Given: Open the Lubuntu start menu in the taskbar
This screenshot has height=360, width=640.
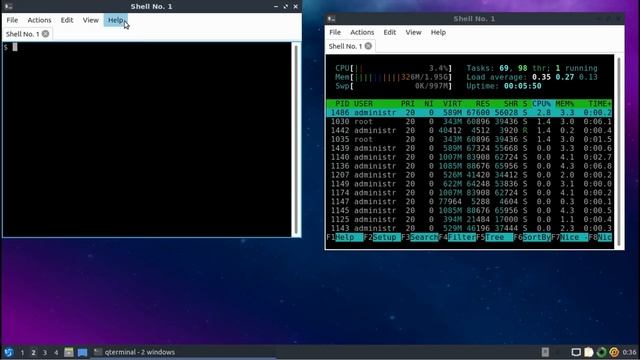Looking at the screenshot, I should 9,352.
